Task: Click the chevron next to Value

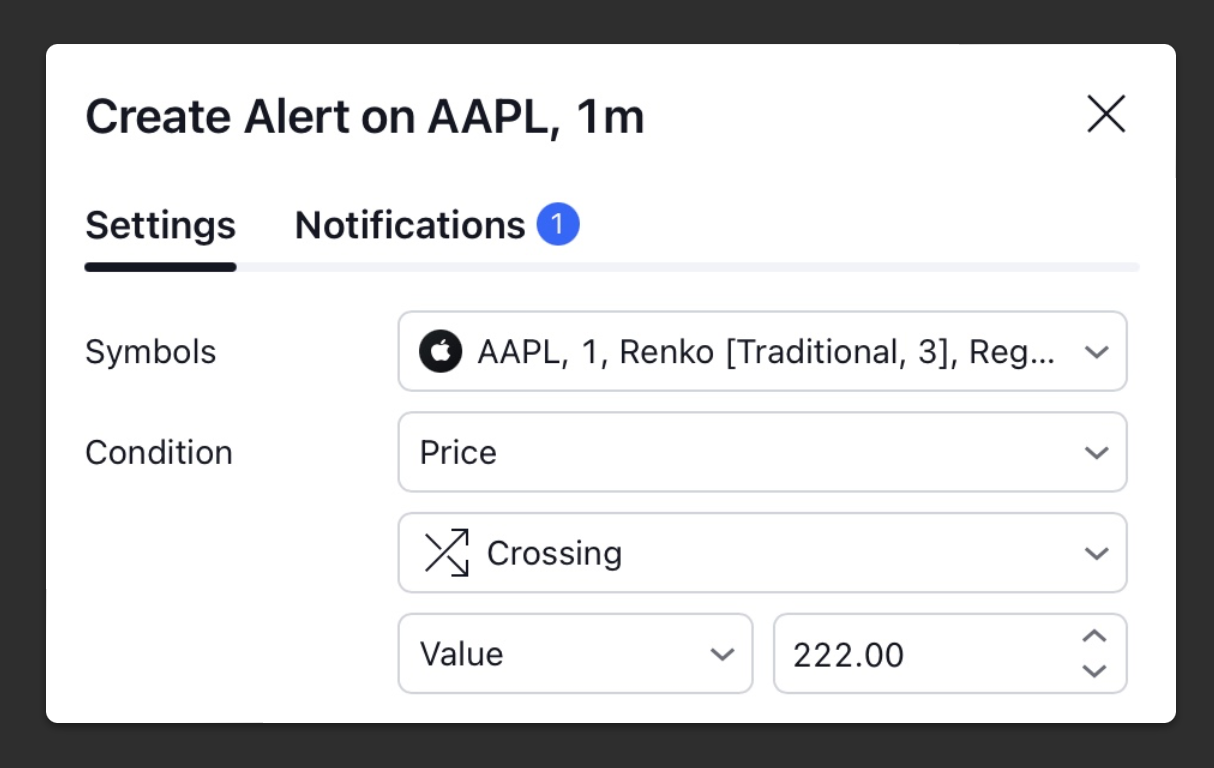Action: [x=721, y=654]
